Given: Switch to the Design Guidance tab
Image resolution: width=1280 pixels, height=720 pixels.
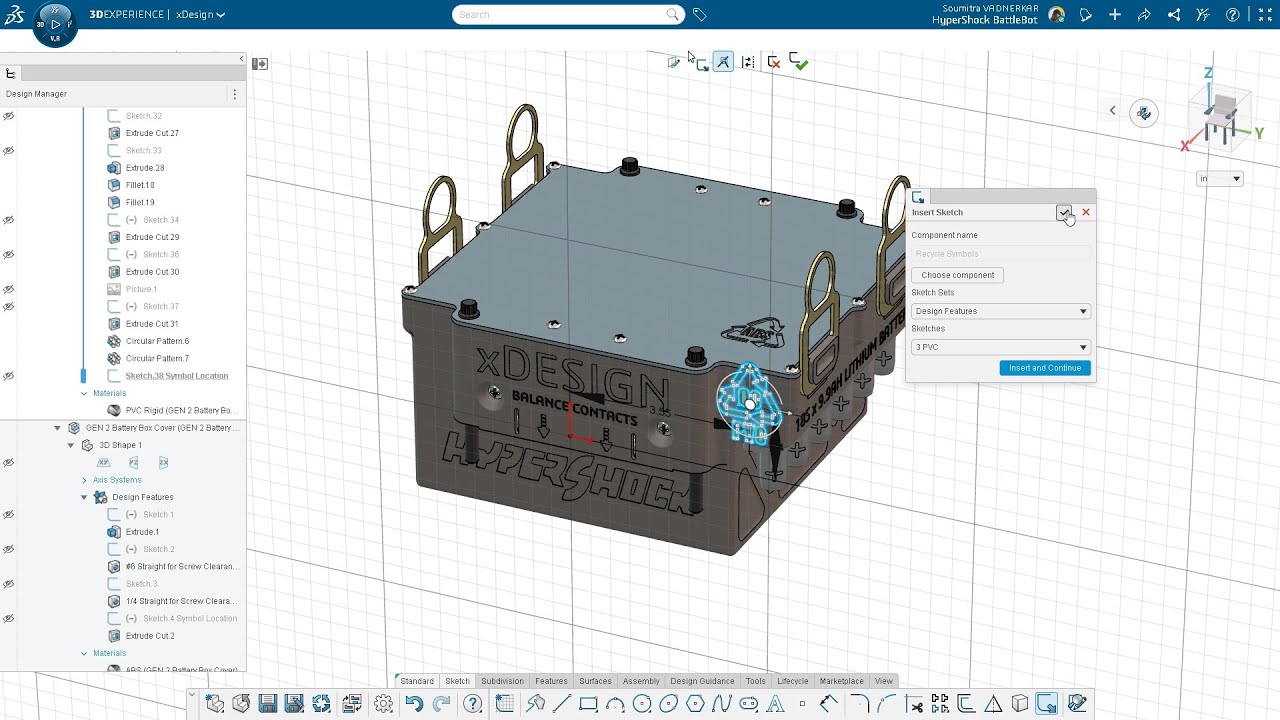Looking at the screenshot, I should pos(702,681).
